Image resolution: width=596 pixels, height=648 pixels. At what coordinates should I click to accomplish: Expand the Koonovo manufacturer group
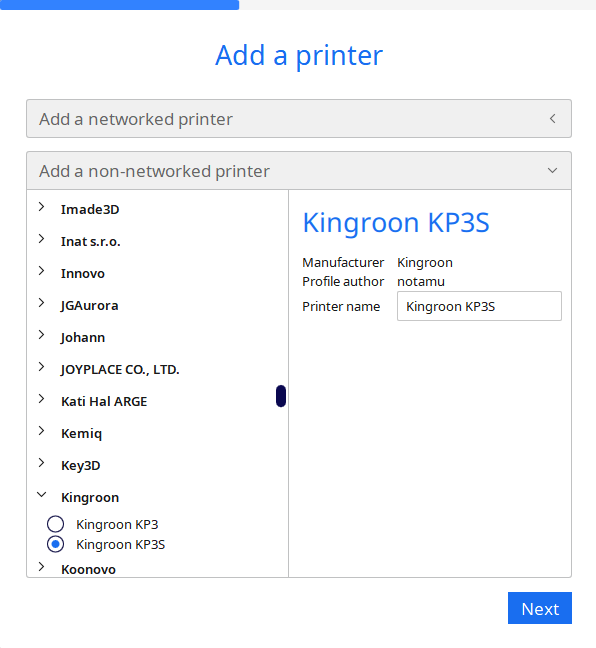point(41,567)
